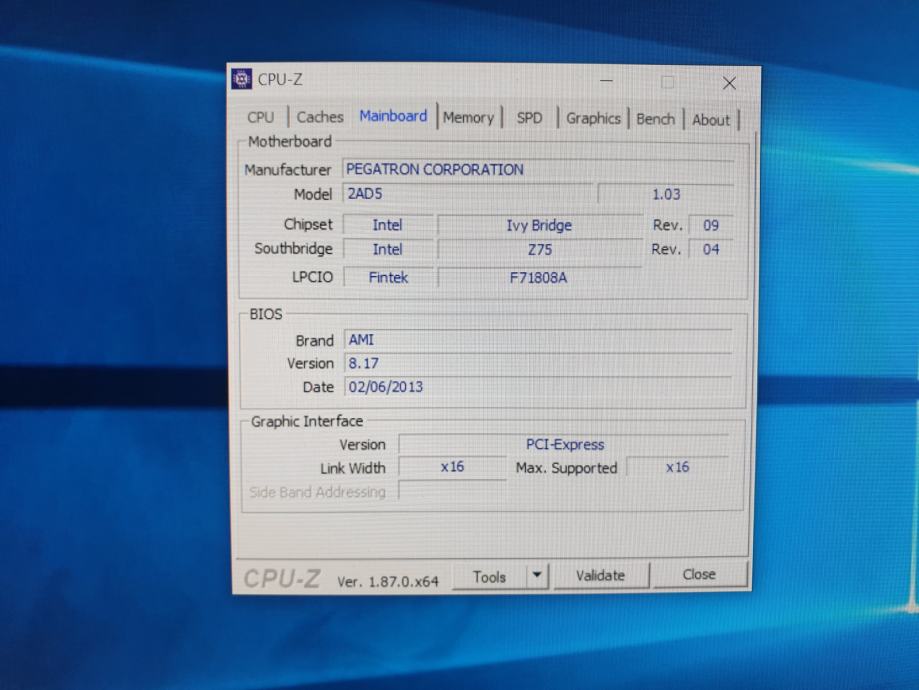The height and width of the screenshot is (690, 919).
Task: Minimize the CPU-Z window
Action: [607, 80]
